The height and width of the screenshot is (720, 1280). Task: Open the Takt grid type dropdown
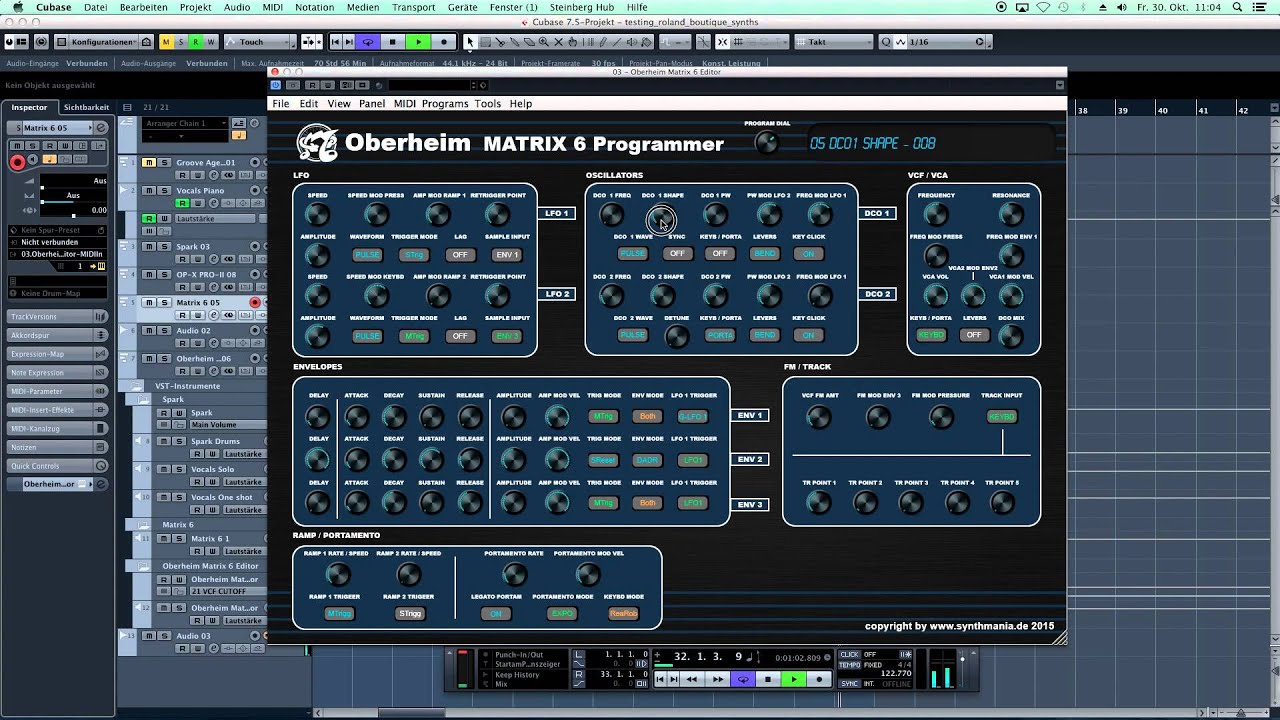(x=834, y=42)
